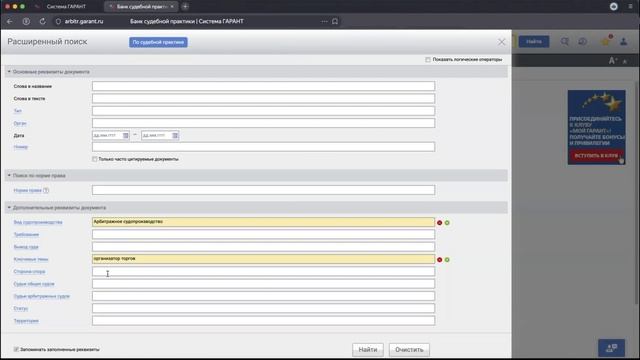Click the Найти button at the dialog bottom
The width and height of the screenshot is (640, 360).
tap(368, 349)
